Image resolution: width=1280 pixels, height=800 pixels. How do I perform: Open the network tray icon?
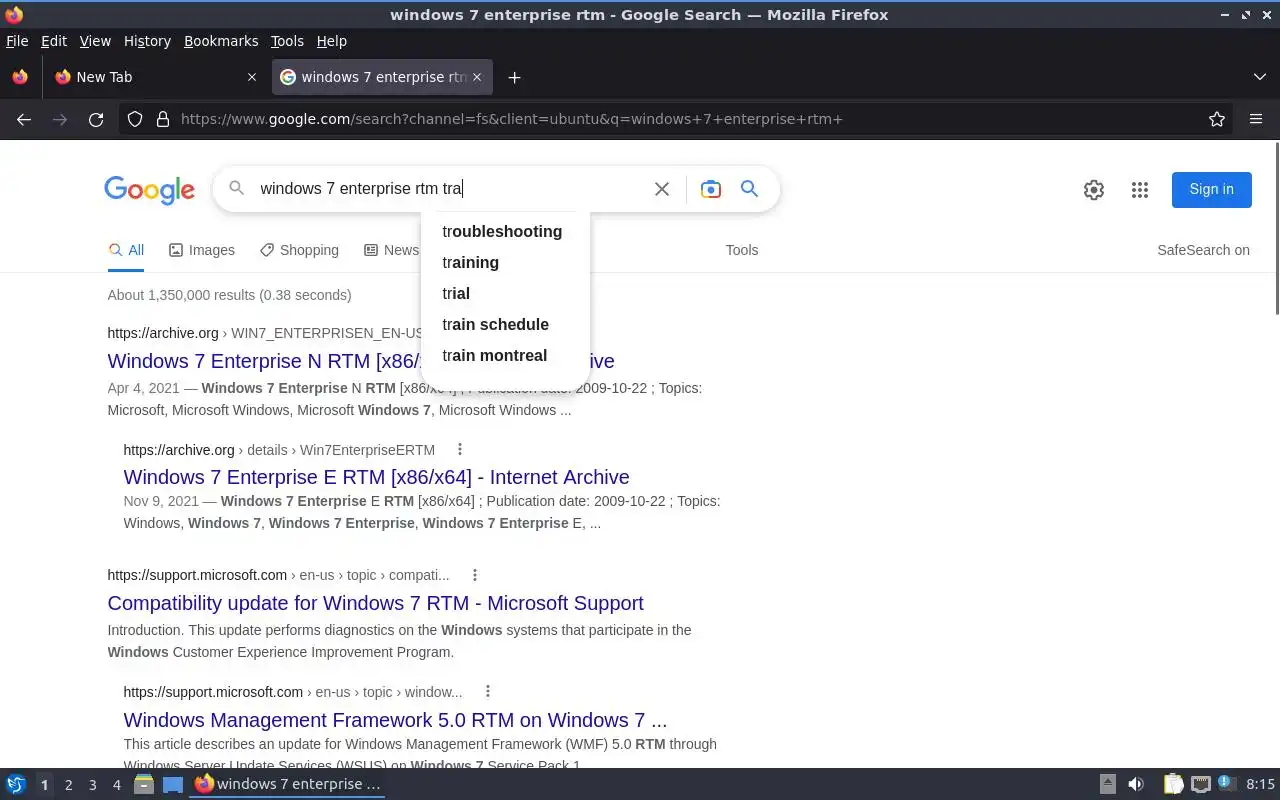(x=1200, y=784)
